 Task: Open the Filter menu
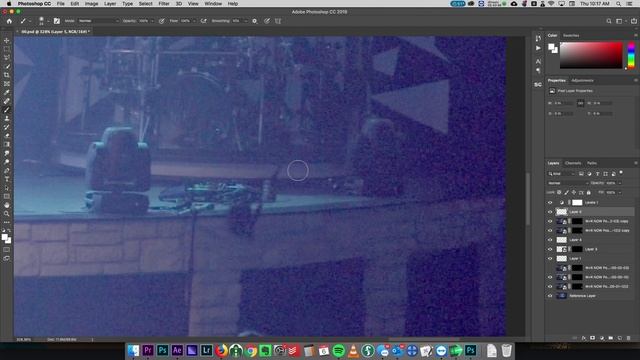pos(164,4)
